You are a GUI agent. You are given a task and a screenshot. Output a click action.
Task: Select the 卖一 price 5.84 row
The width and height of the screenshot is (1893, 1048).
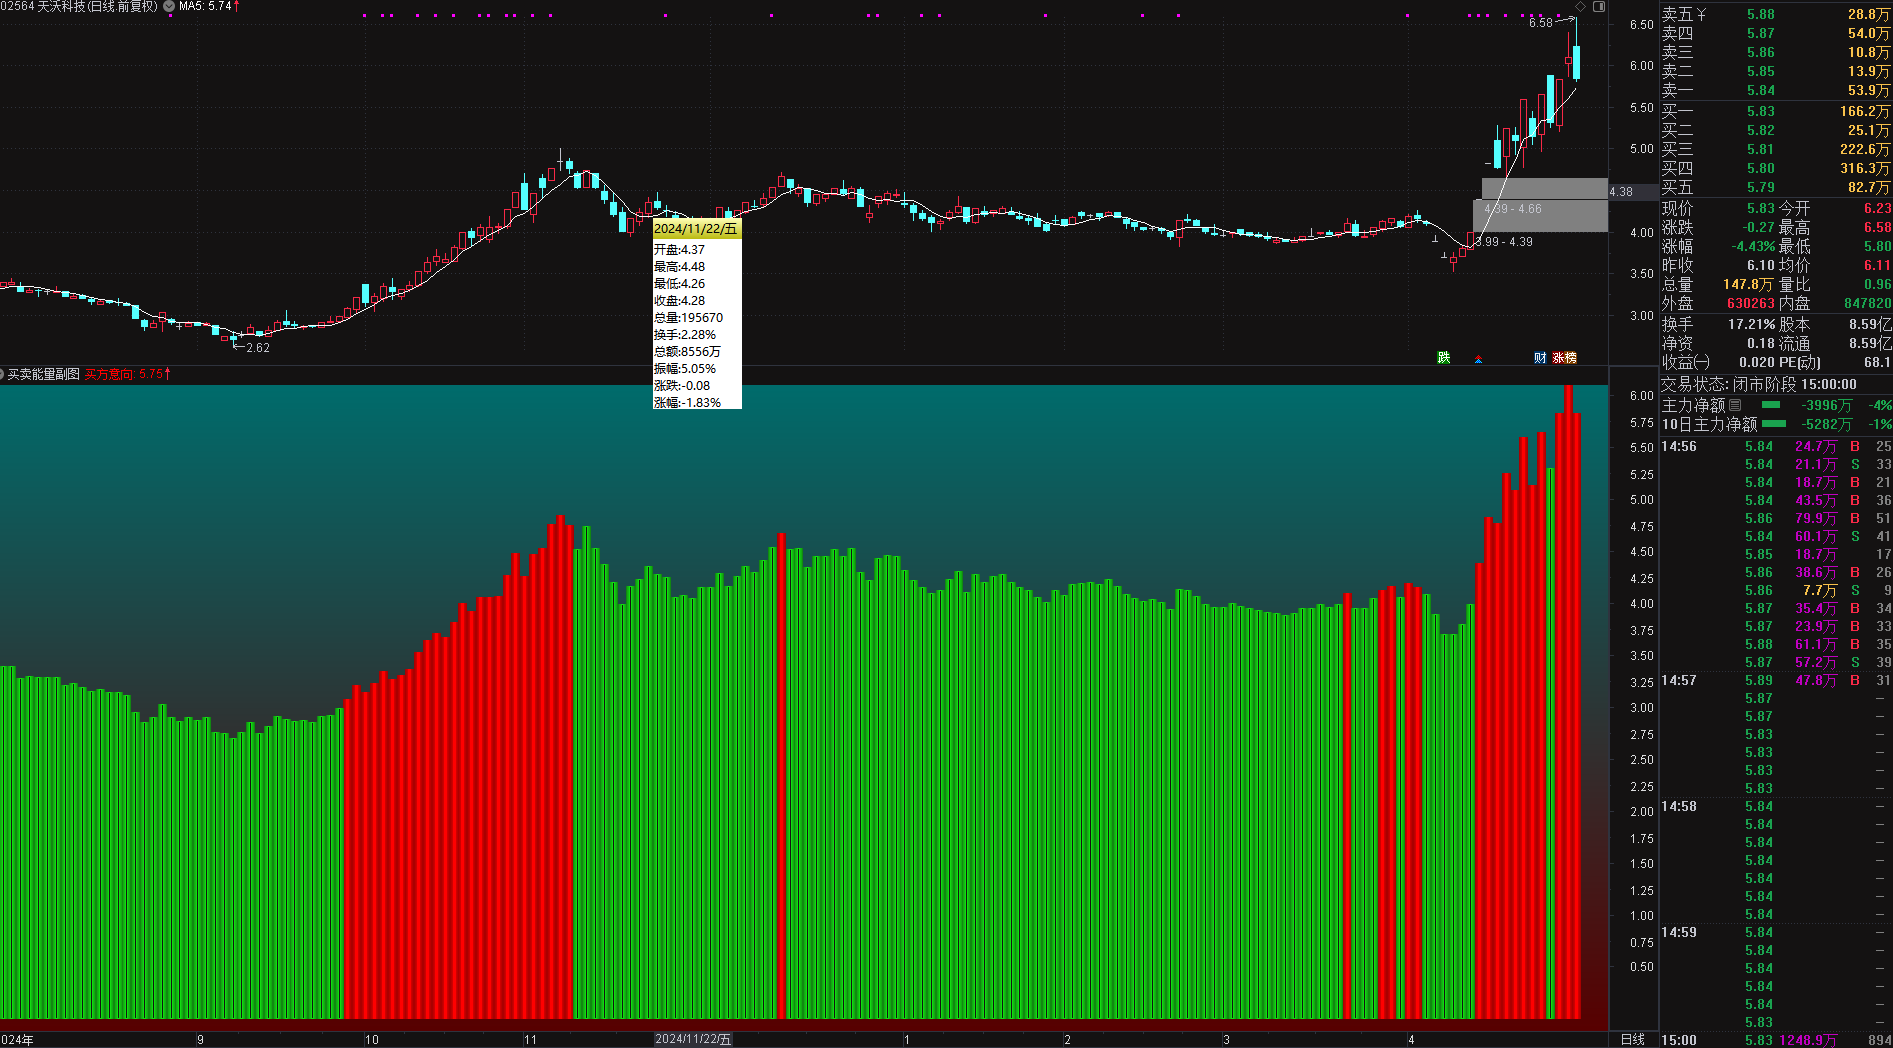coord(1776,90)
